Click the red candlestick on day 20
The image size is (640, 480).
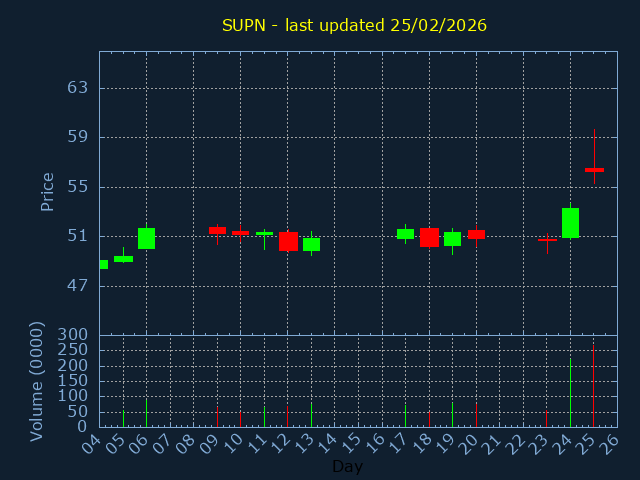[476, 234]
